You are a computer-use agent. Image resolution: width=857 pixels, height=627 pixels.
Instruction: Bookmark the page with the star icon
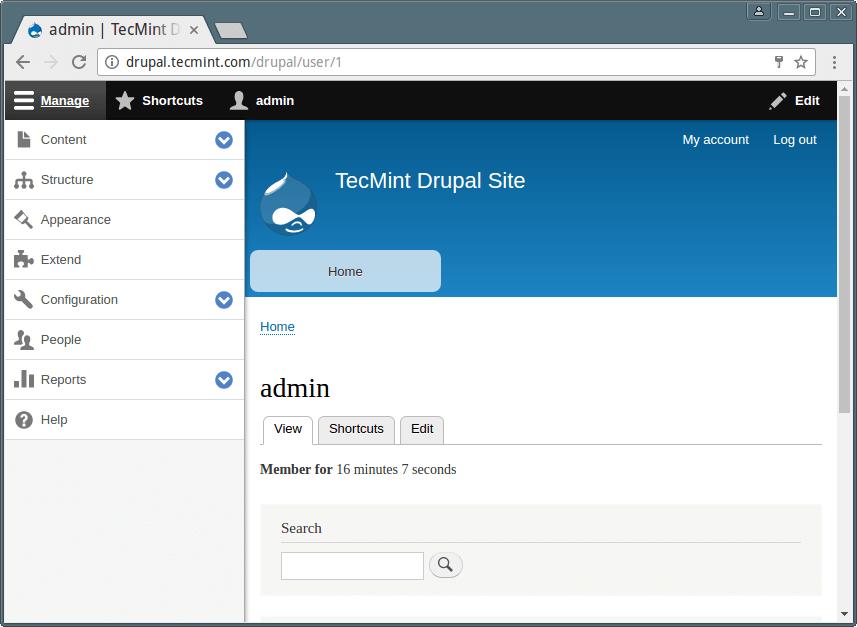tap(801, 61)
